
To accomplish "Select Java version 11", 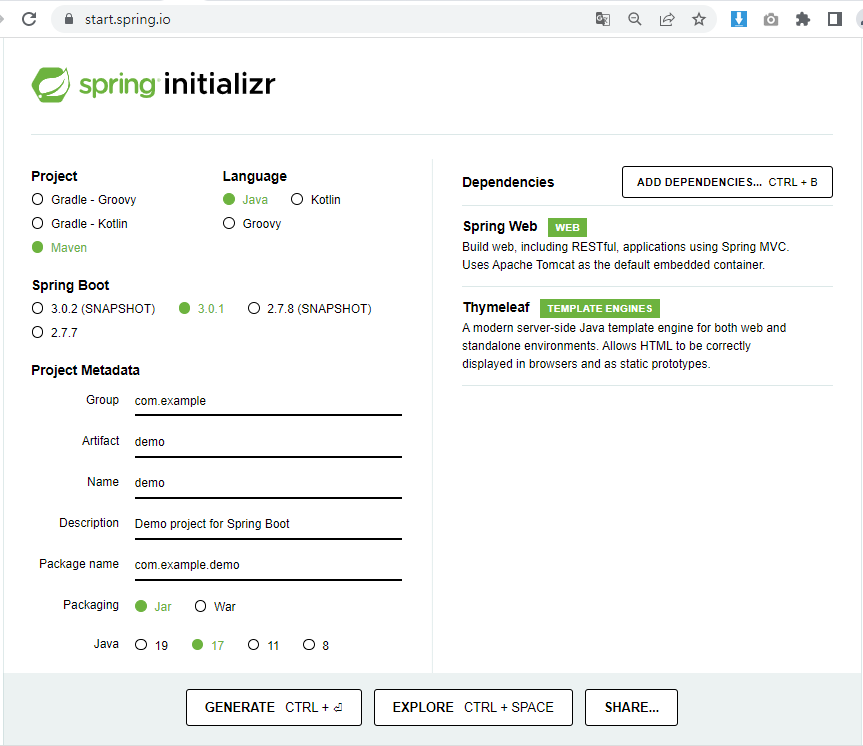I will 264,645.
